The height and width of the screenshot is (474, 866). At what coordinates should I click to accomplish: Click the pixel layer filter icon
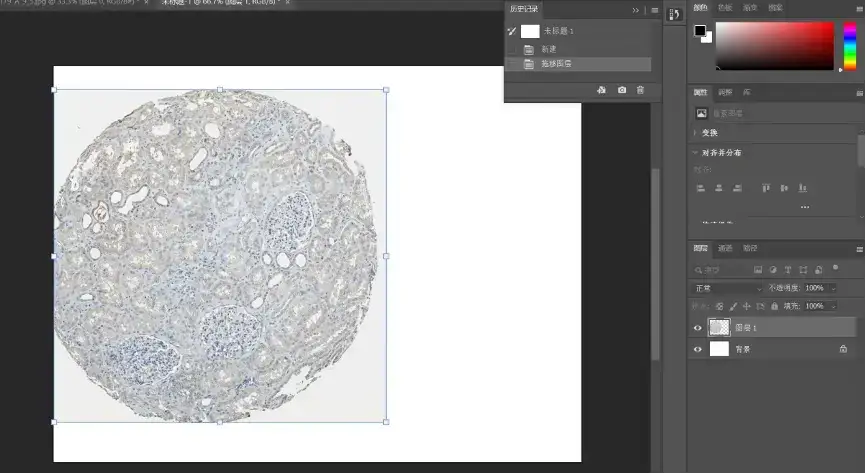tap(758, 270)
